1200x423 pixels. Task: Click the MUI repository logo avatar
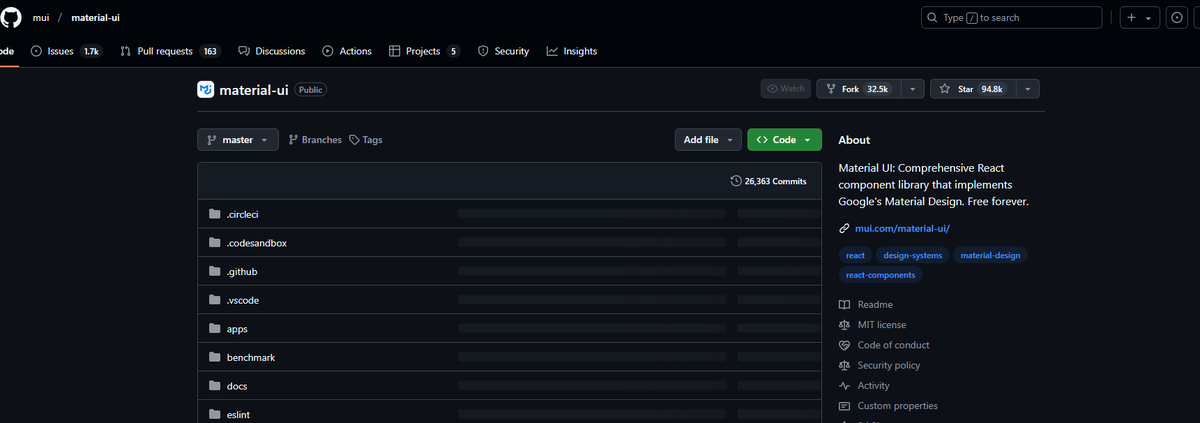[205, 89]
